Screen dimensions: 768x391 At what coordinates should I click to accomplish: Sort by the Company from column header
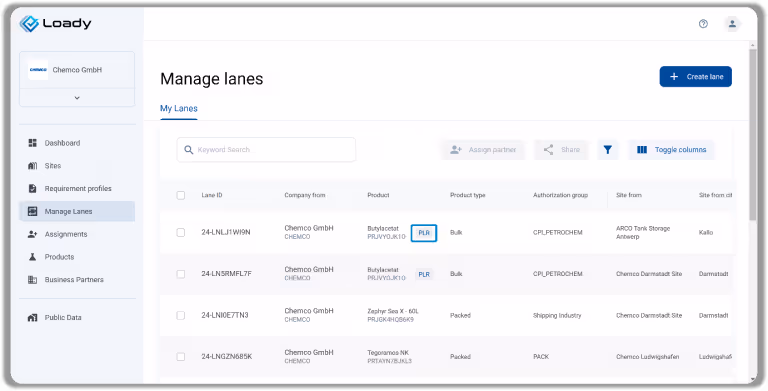[x=305, y=195]
